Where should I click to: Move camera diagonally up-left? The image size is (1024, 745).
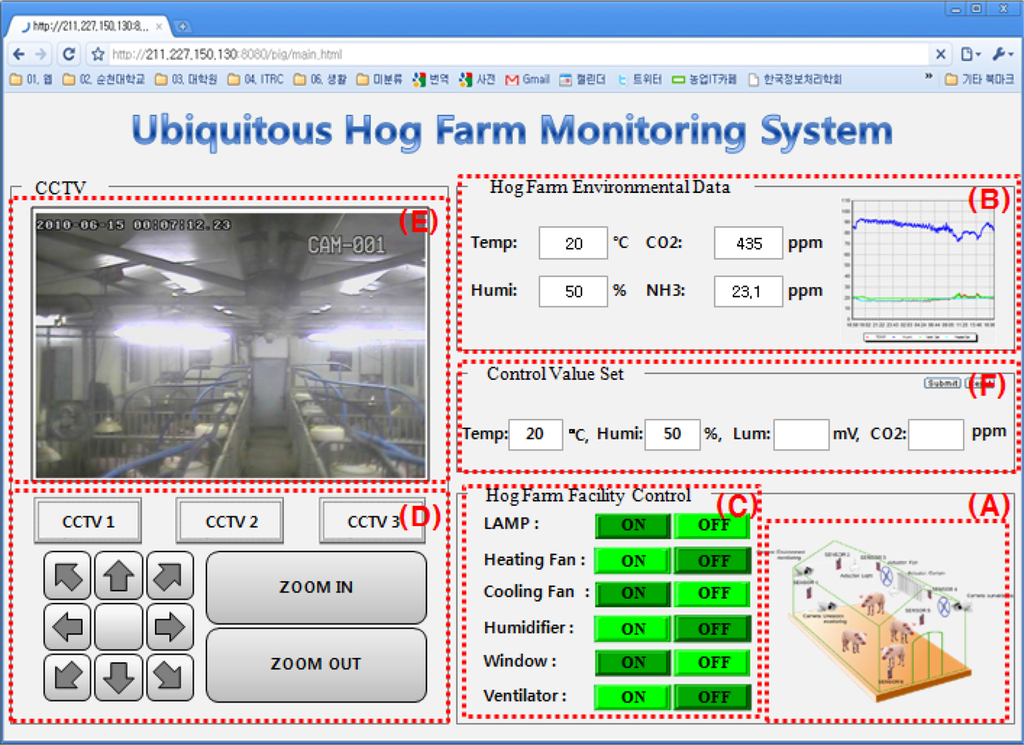pos(68,575)
